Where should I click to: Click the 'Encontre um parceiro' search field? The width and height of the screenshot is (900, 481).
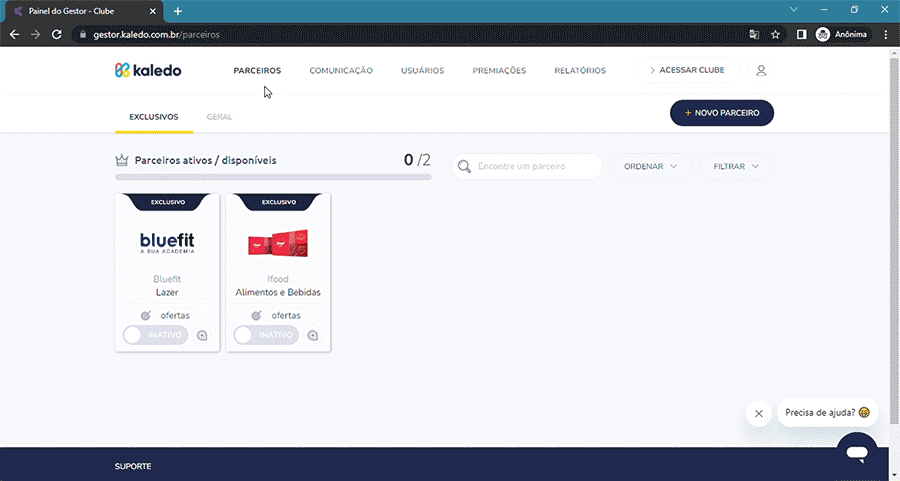pos(535,166)
